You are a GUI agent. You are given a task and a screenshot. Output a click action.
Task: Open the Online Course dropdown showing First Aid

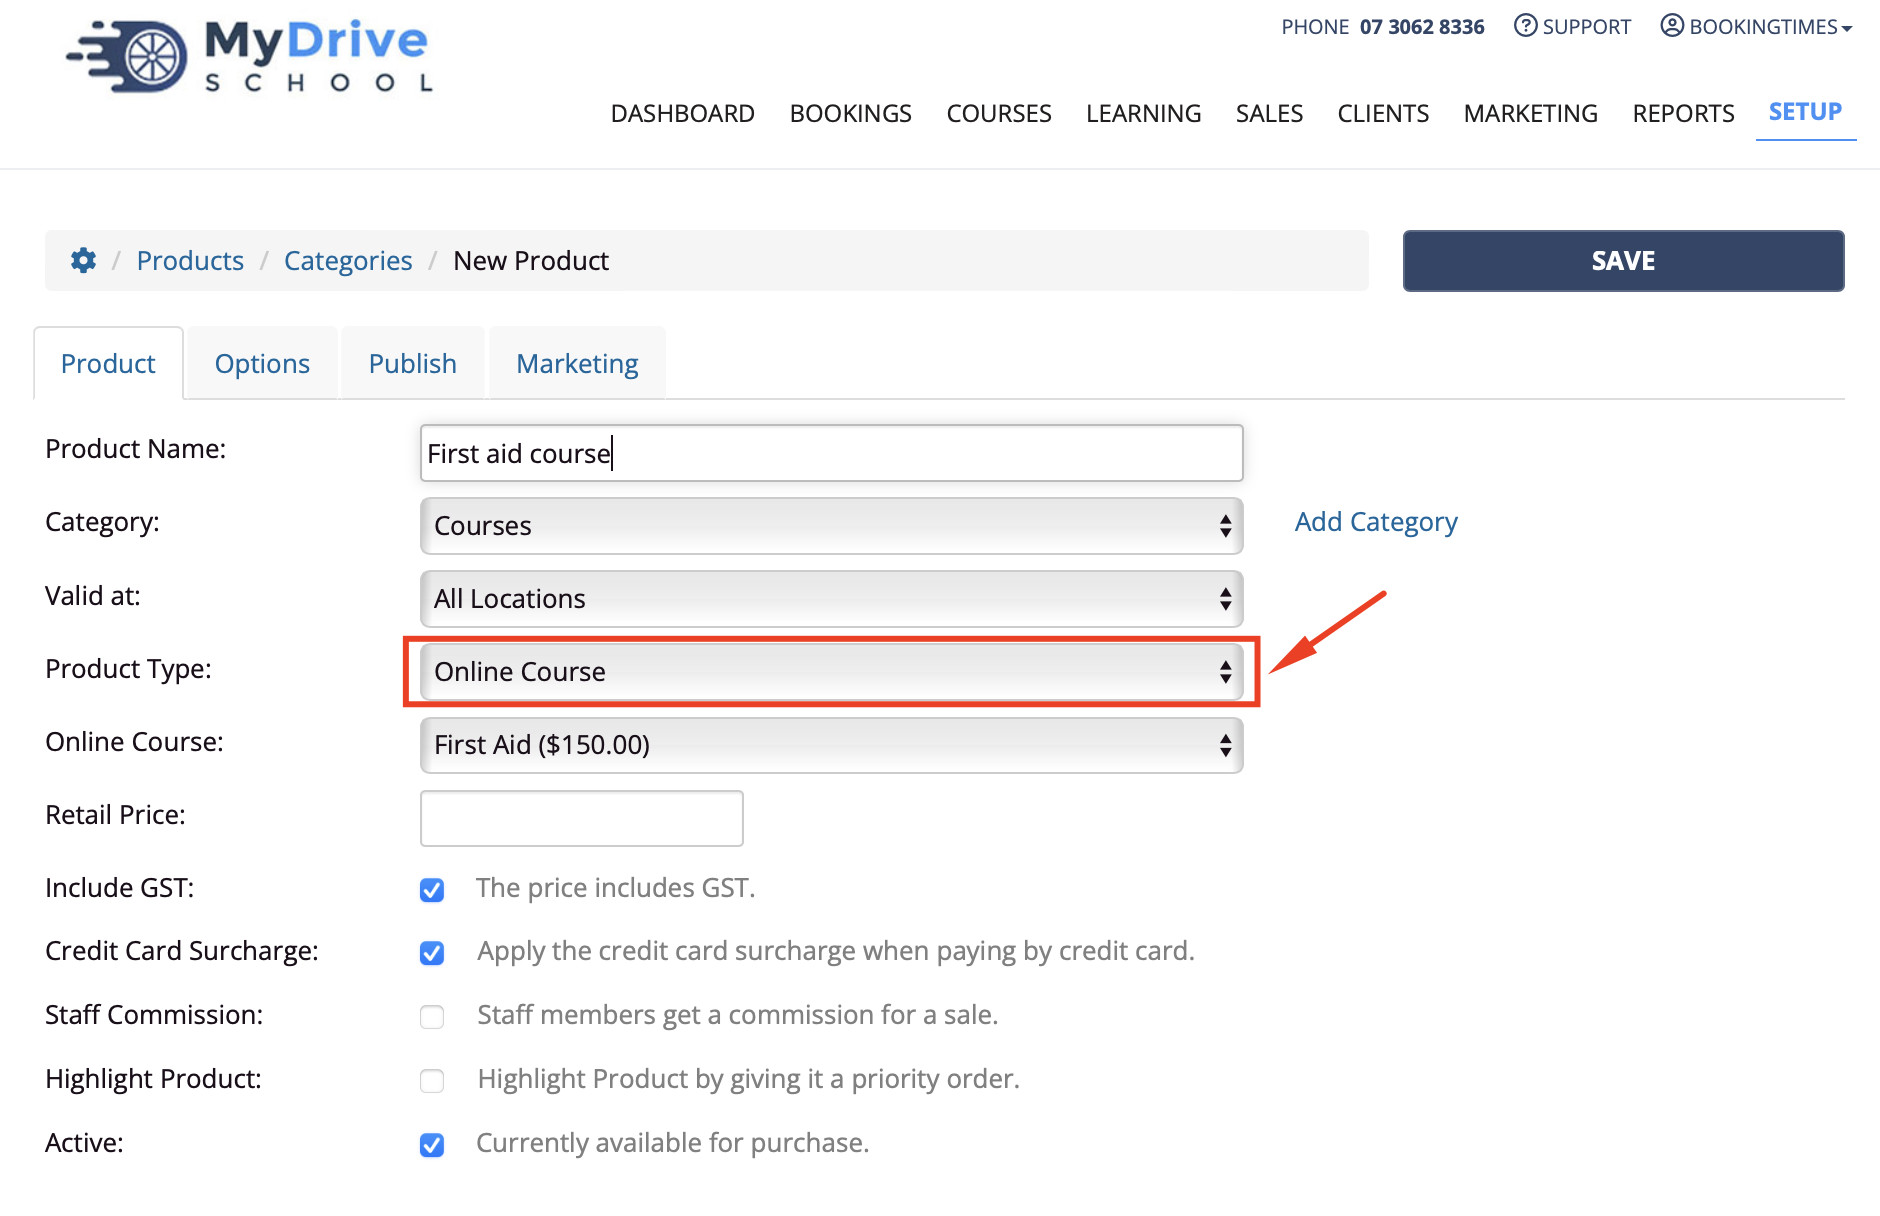pos(831,745)
